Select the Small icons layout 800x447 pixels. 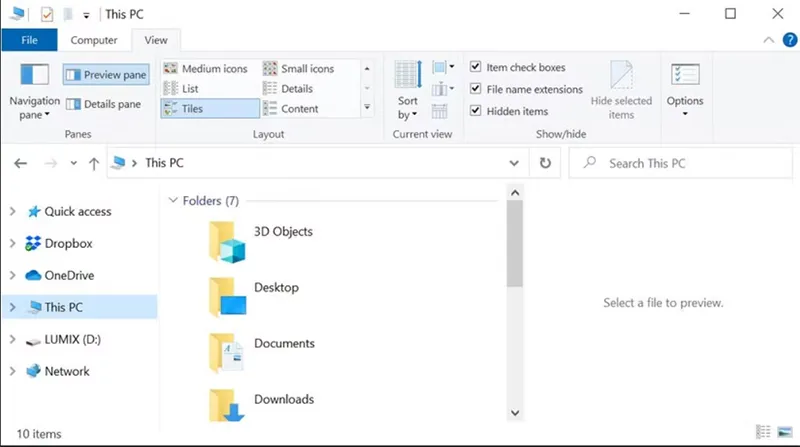click(x=298, y=68)
